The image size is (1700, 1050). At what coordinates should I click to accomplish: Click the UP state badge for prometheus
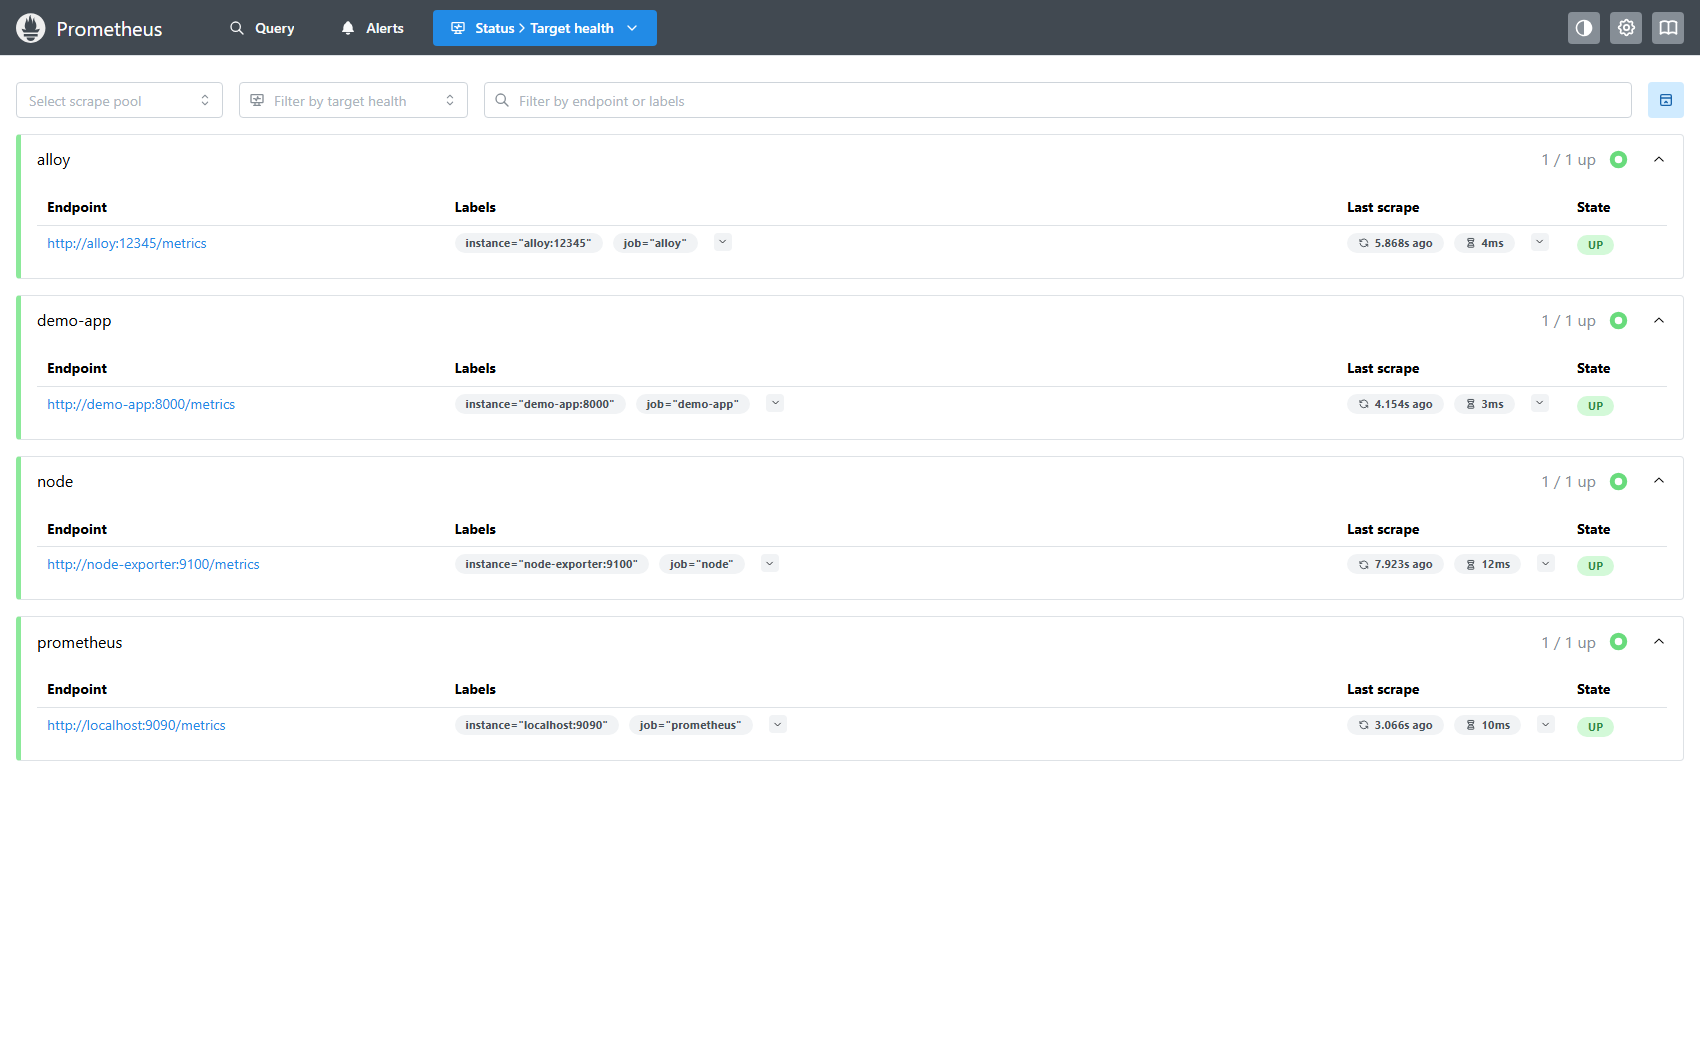pos(1595,727)
